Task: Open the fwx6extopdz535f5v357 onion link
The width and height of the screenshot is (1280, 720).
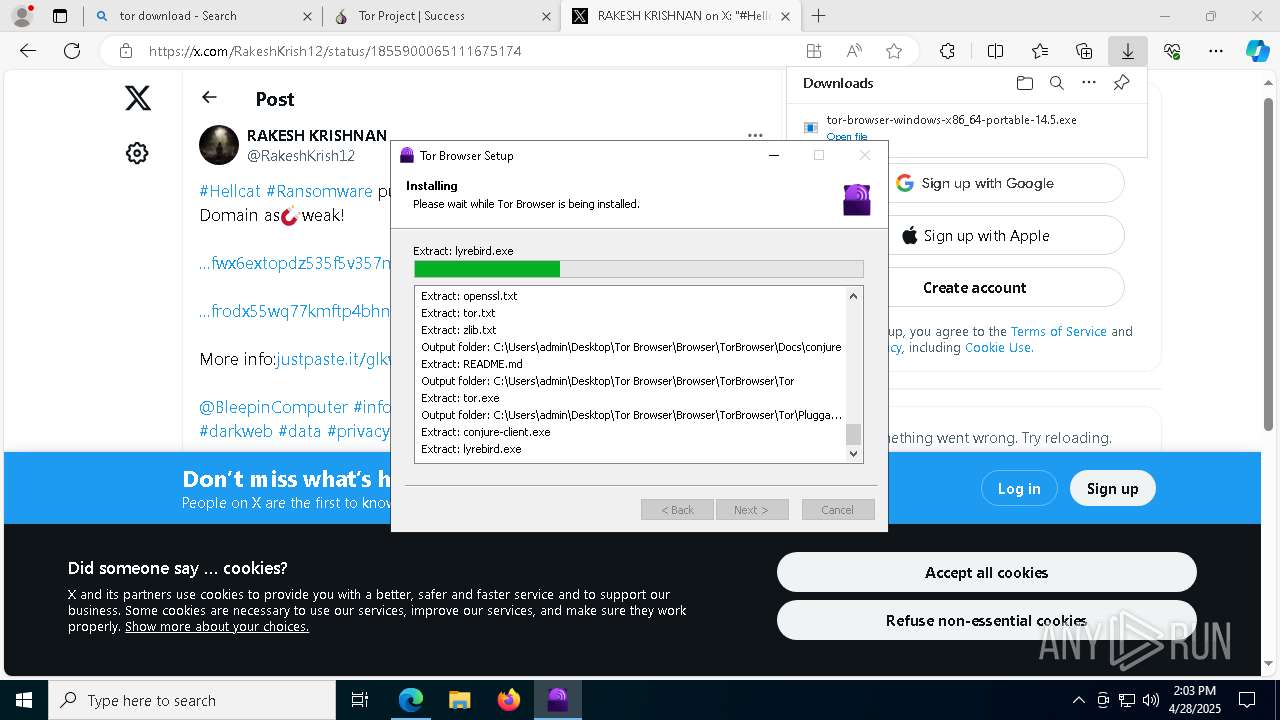Action: tap(294, 263)
